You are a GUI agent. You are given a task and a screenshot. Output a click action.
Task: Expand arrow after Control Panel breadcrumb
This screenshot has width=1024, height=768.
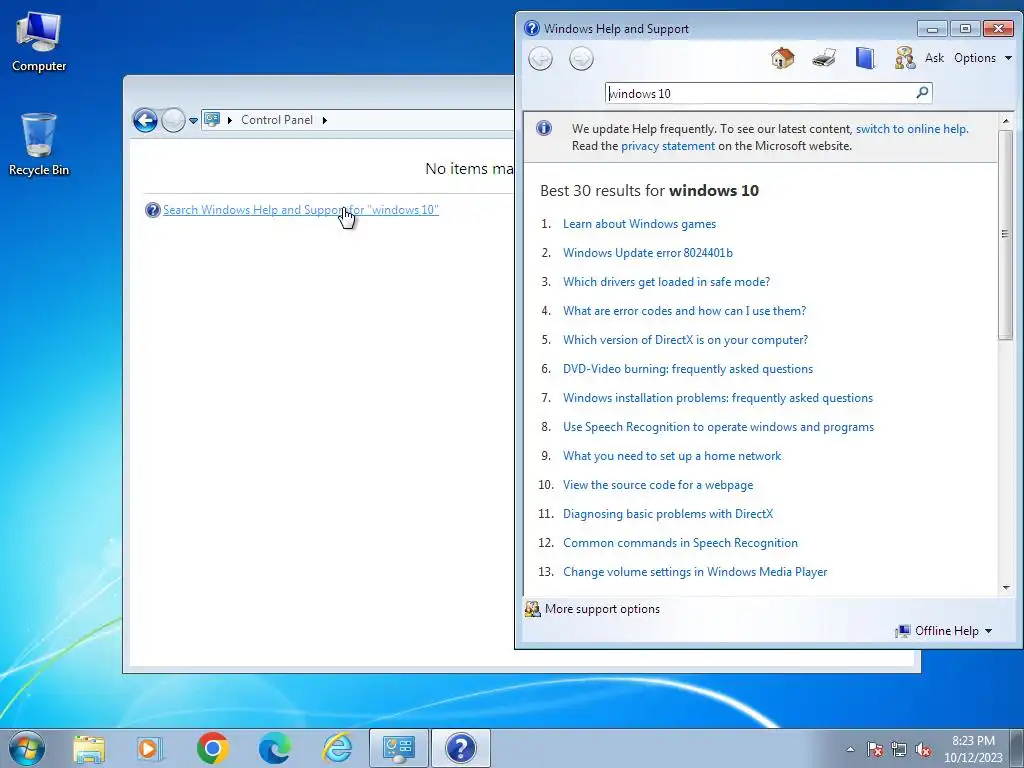coord(325,120)
